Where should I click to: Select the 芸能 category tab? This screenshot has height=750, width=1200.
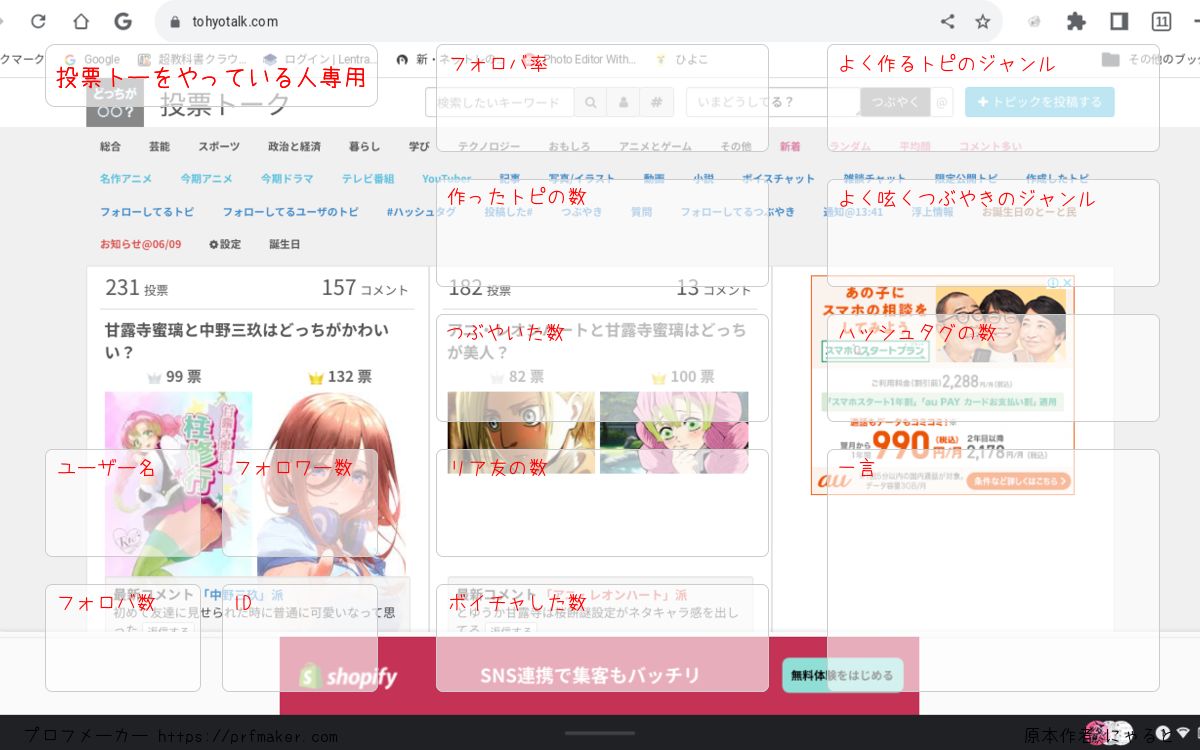(x=159, y=146)
